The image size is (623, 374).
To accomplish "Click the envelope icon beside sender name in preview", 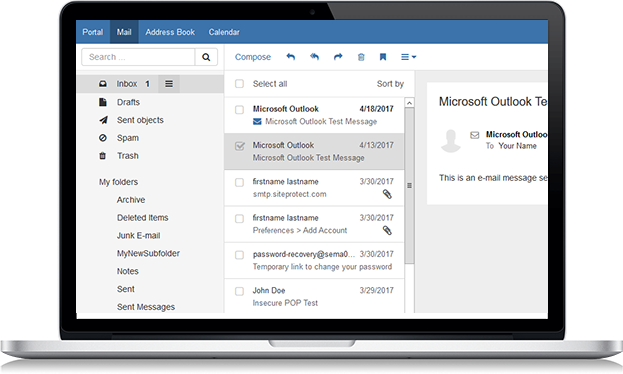I will tap(475, 135).
